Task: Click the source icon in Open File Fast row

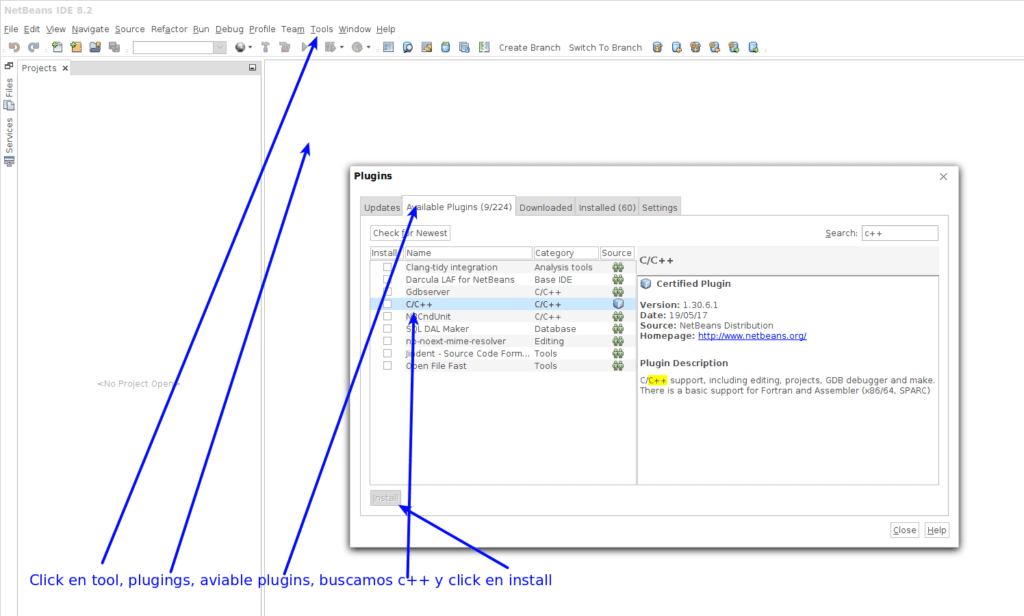Action: (618, 366)
